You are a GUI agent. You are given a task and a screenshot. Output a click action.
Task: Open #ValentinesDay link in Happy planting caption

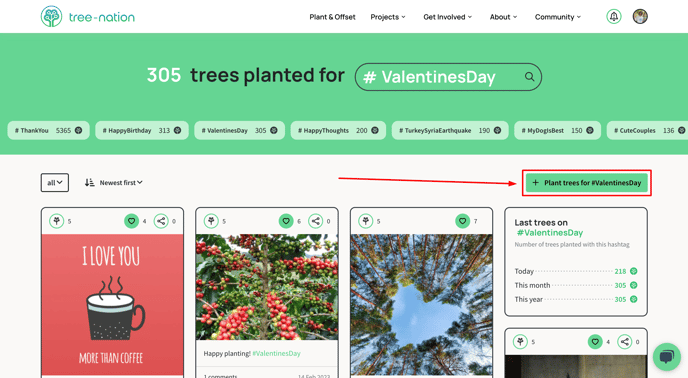click(276, 353)
